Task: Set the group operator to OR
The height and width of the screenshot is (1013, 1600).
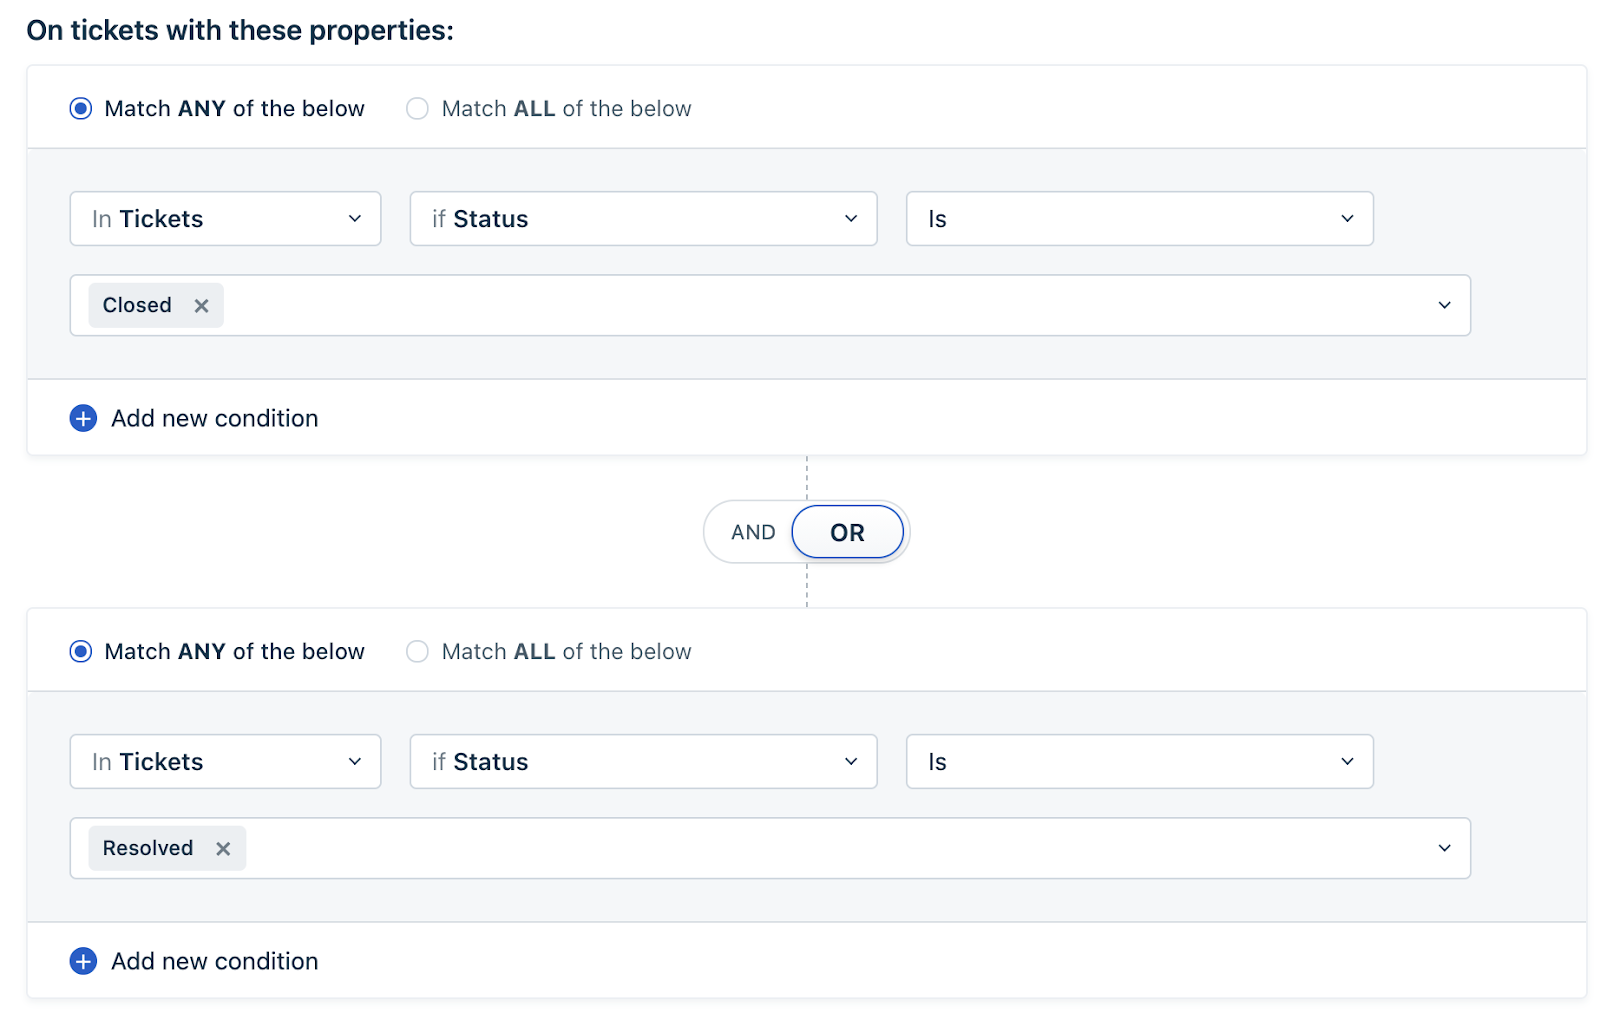Action: pos(847,532)
